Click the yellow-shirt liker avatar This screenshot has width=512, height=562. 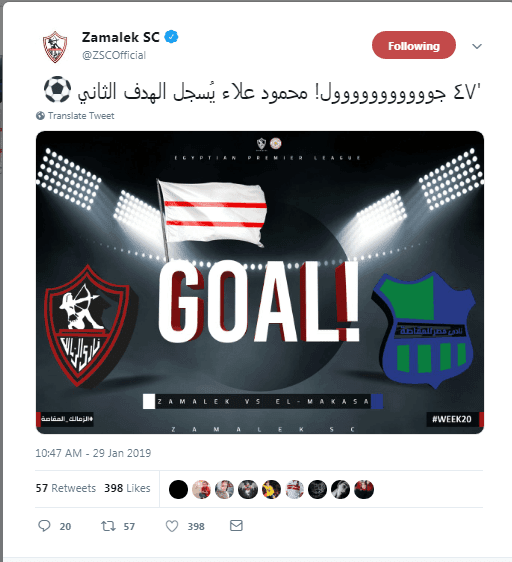pyautogui.click(x=271, y=490)
